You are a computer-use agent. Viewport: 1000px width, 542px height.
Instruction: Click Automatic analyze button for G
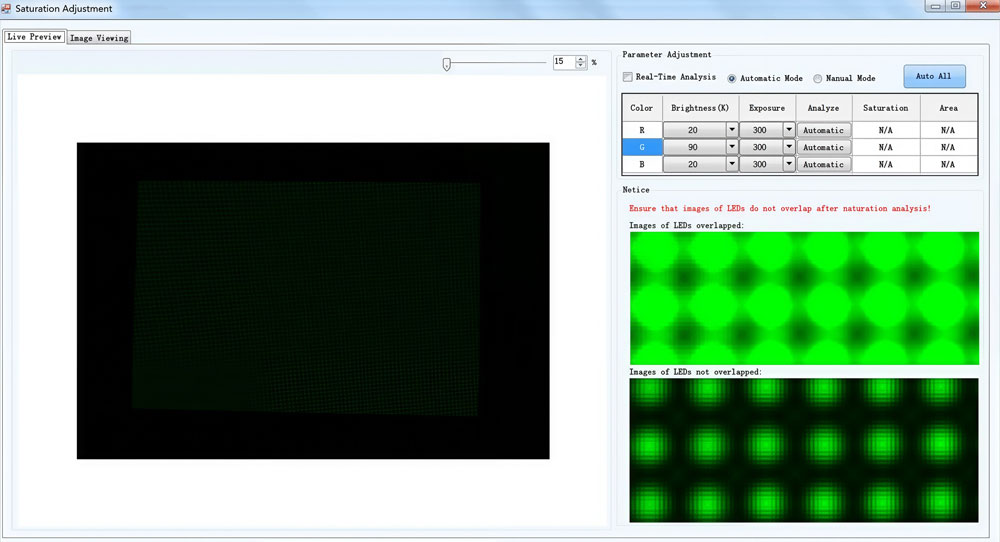pyautogui.click(x=823, y=147)
